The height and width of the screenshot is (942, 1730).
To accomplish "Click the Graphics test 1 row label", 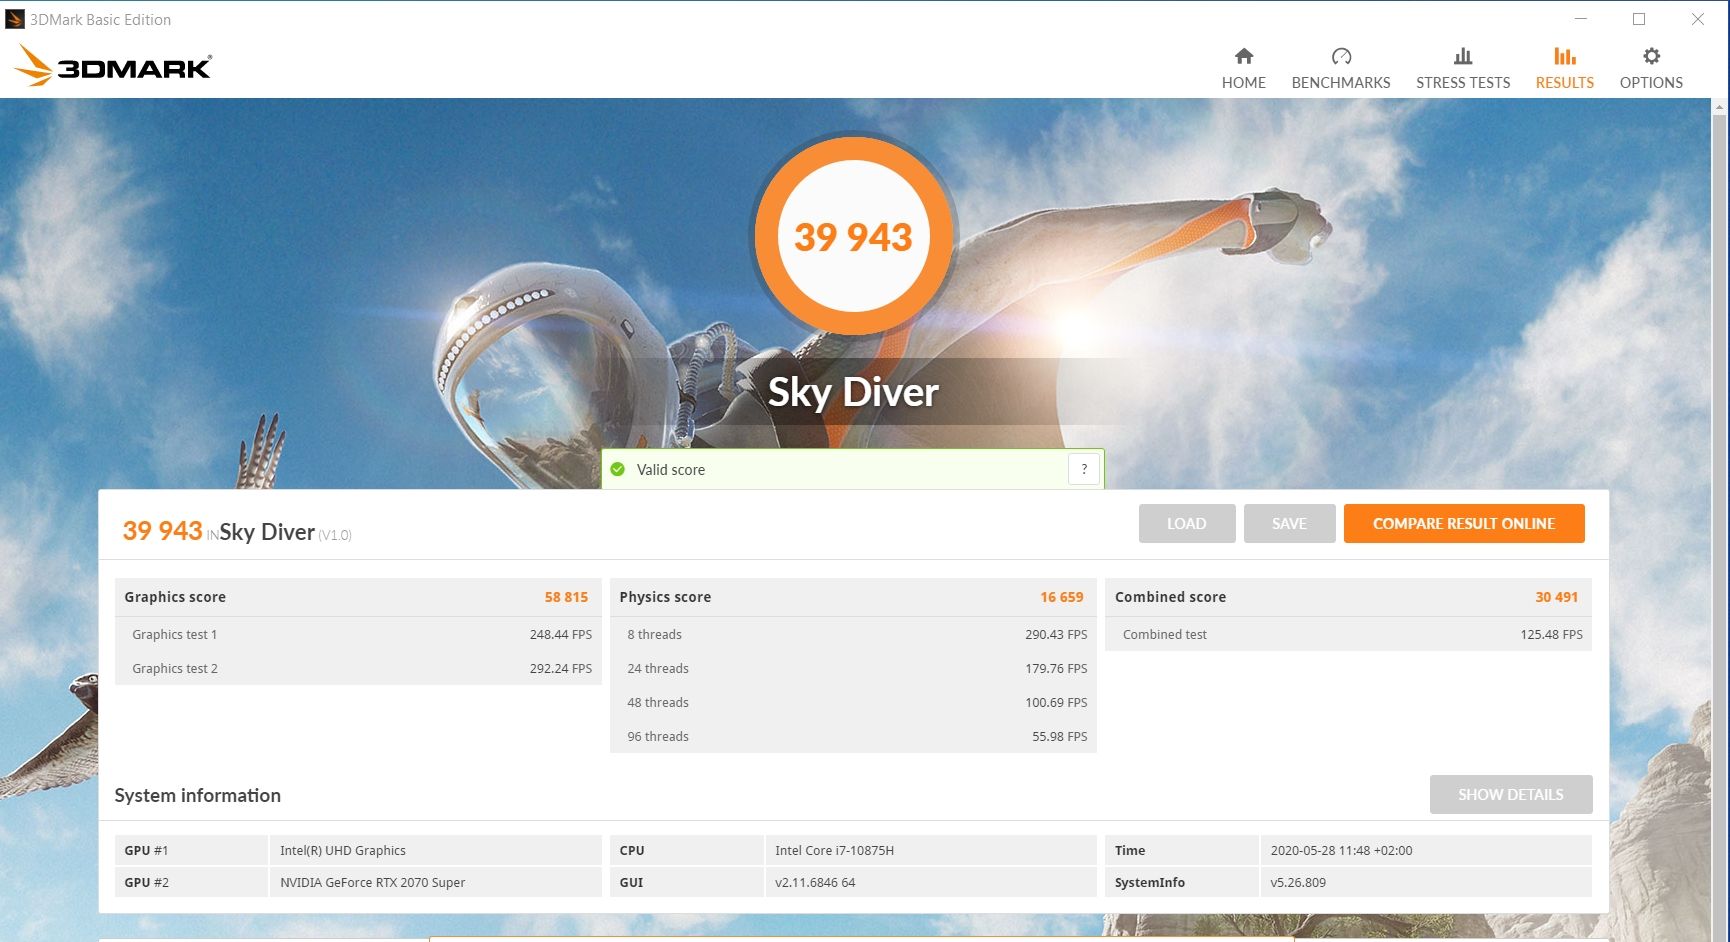I will tap(175, 635).
